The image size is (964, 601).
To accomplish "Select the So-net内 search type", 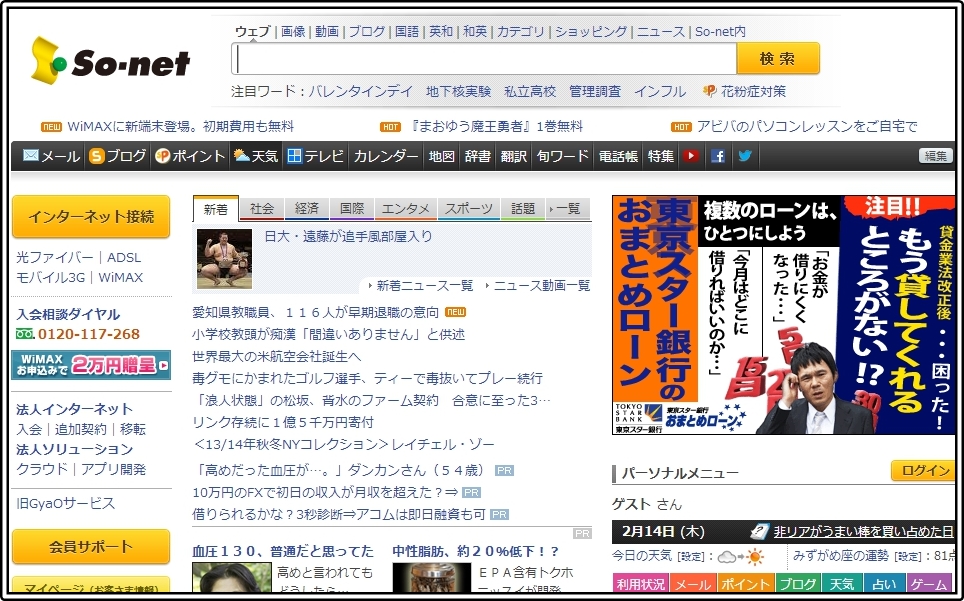I will pos(720,31).
